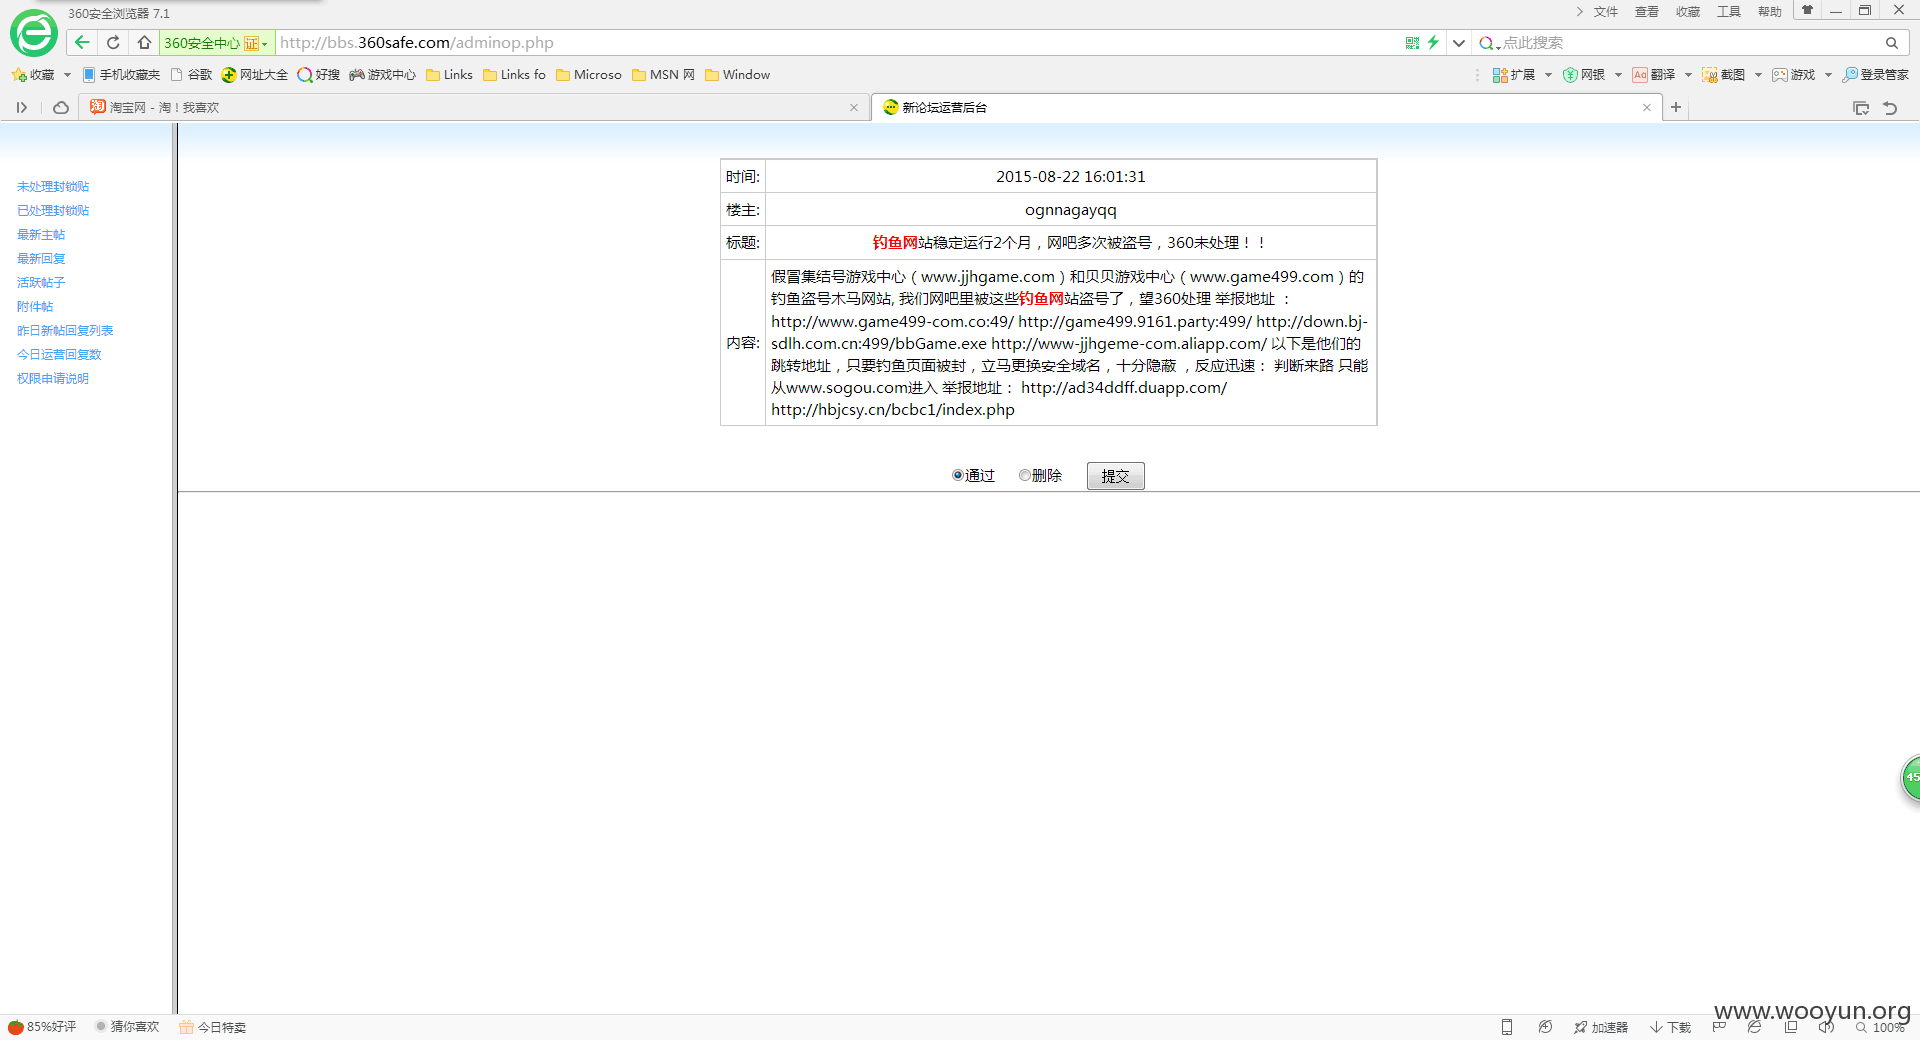Open 手机收藏夹 bookmark
The image size is (1920, 1040).
click(x=121, y=75)
